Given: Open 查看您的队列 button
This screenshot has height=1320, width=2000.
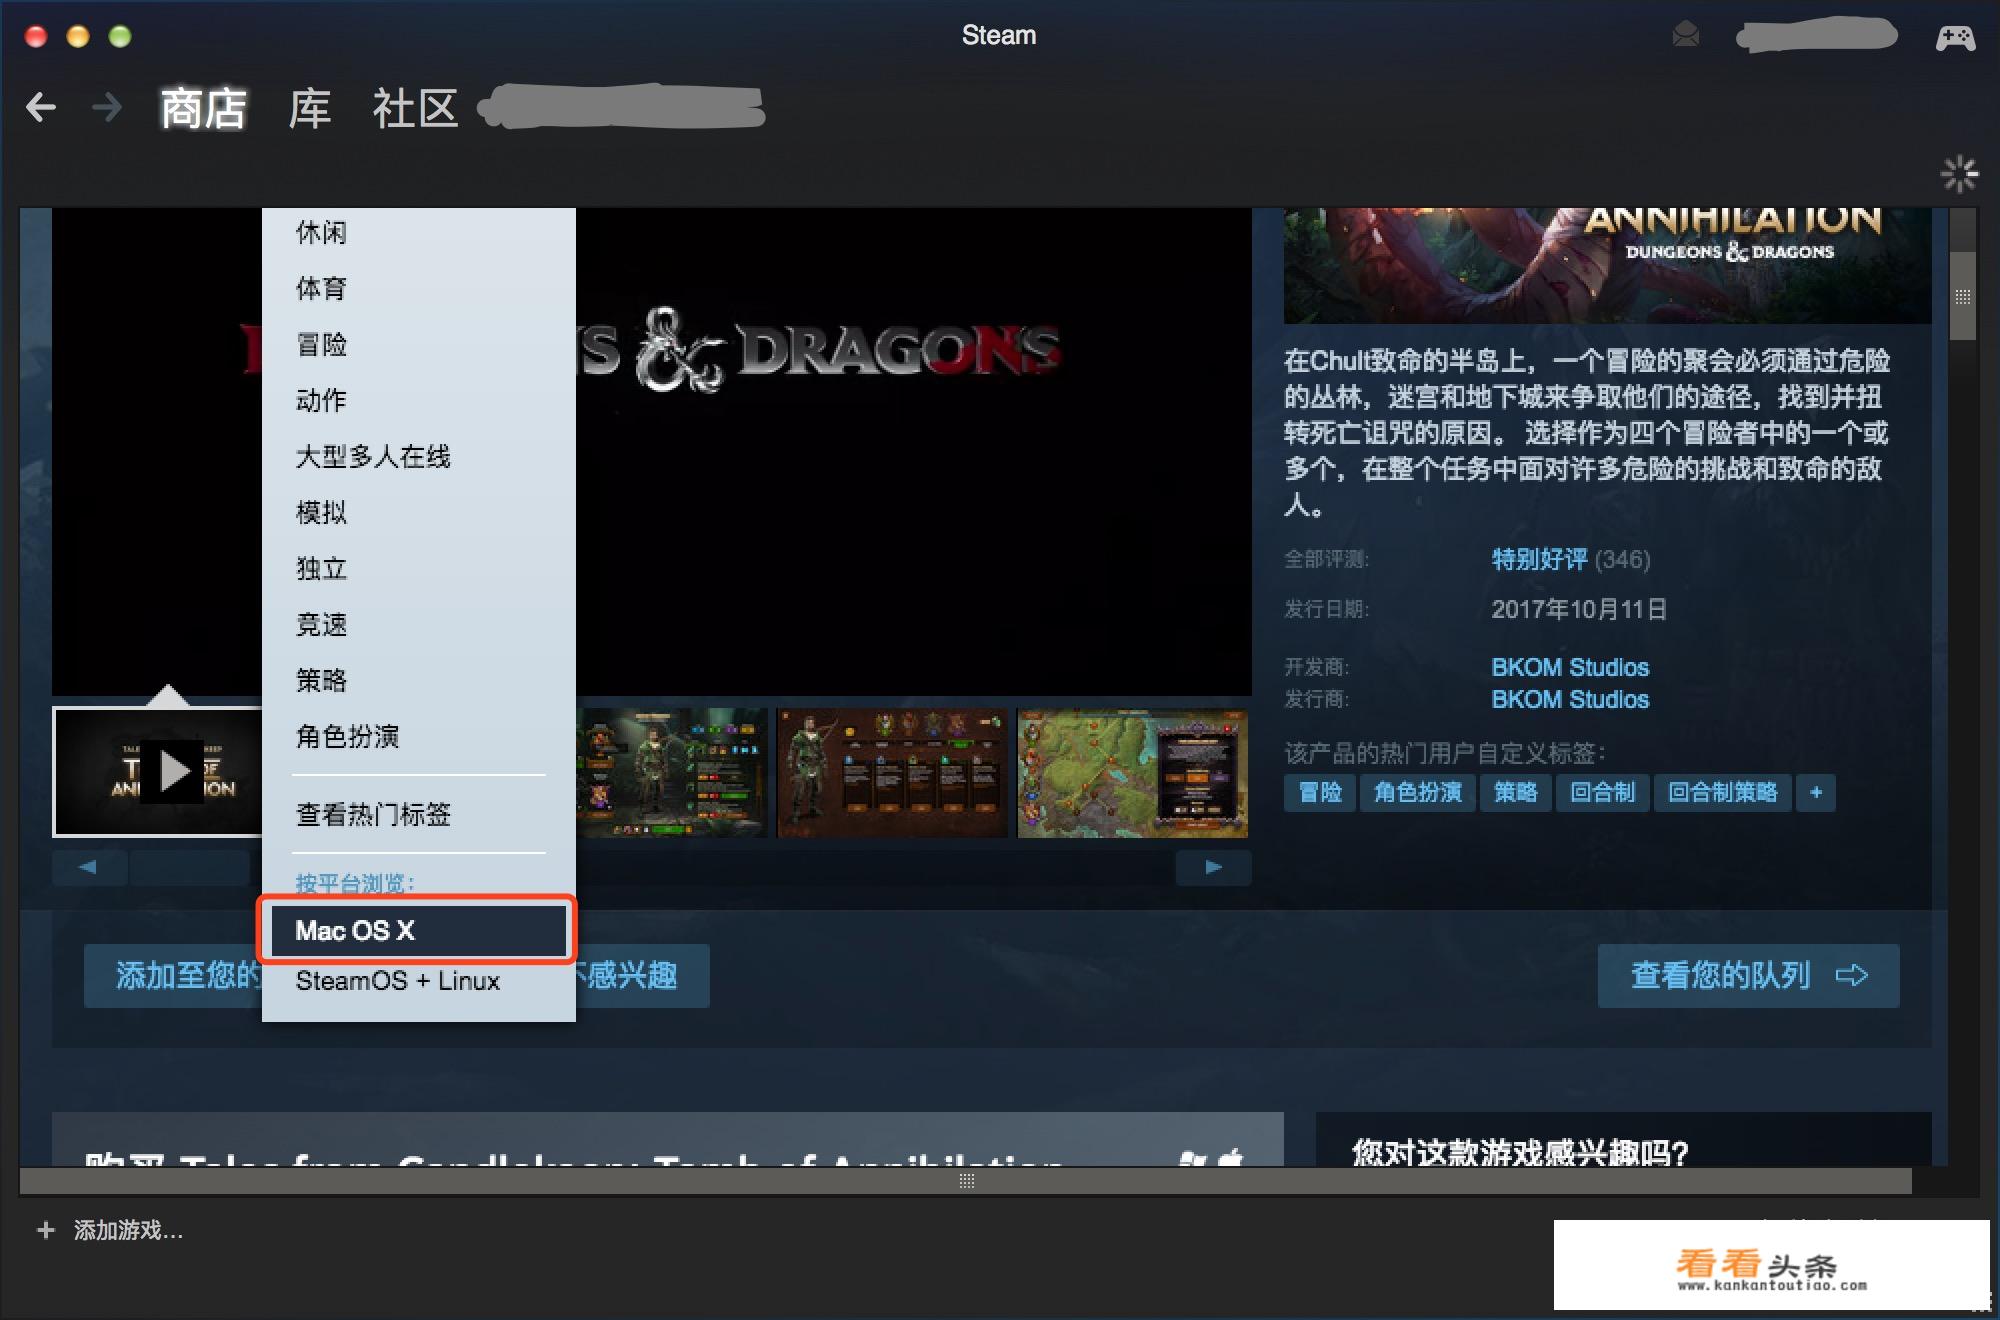Looking at the screenshot, I should pyautogui.click(x=1748, y=975).
